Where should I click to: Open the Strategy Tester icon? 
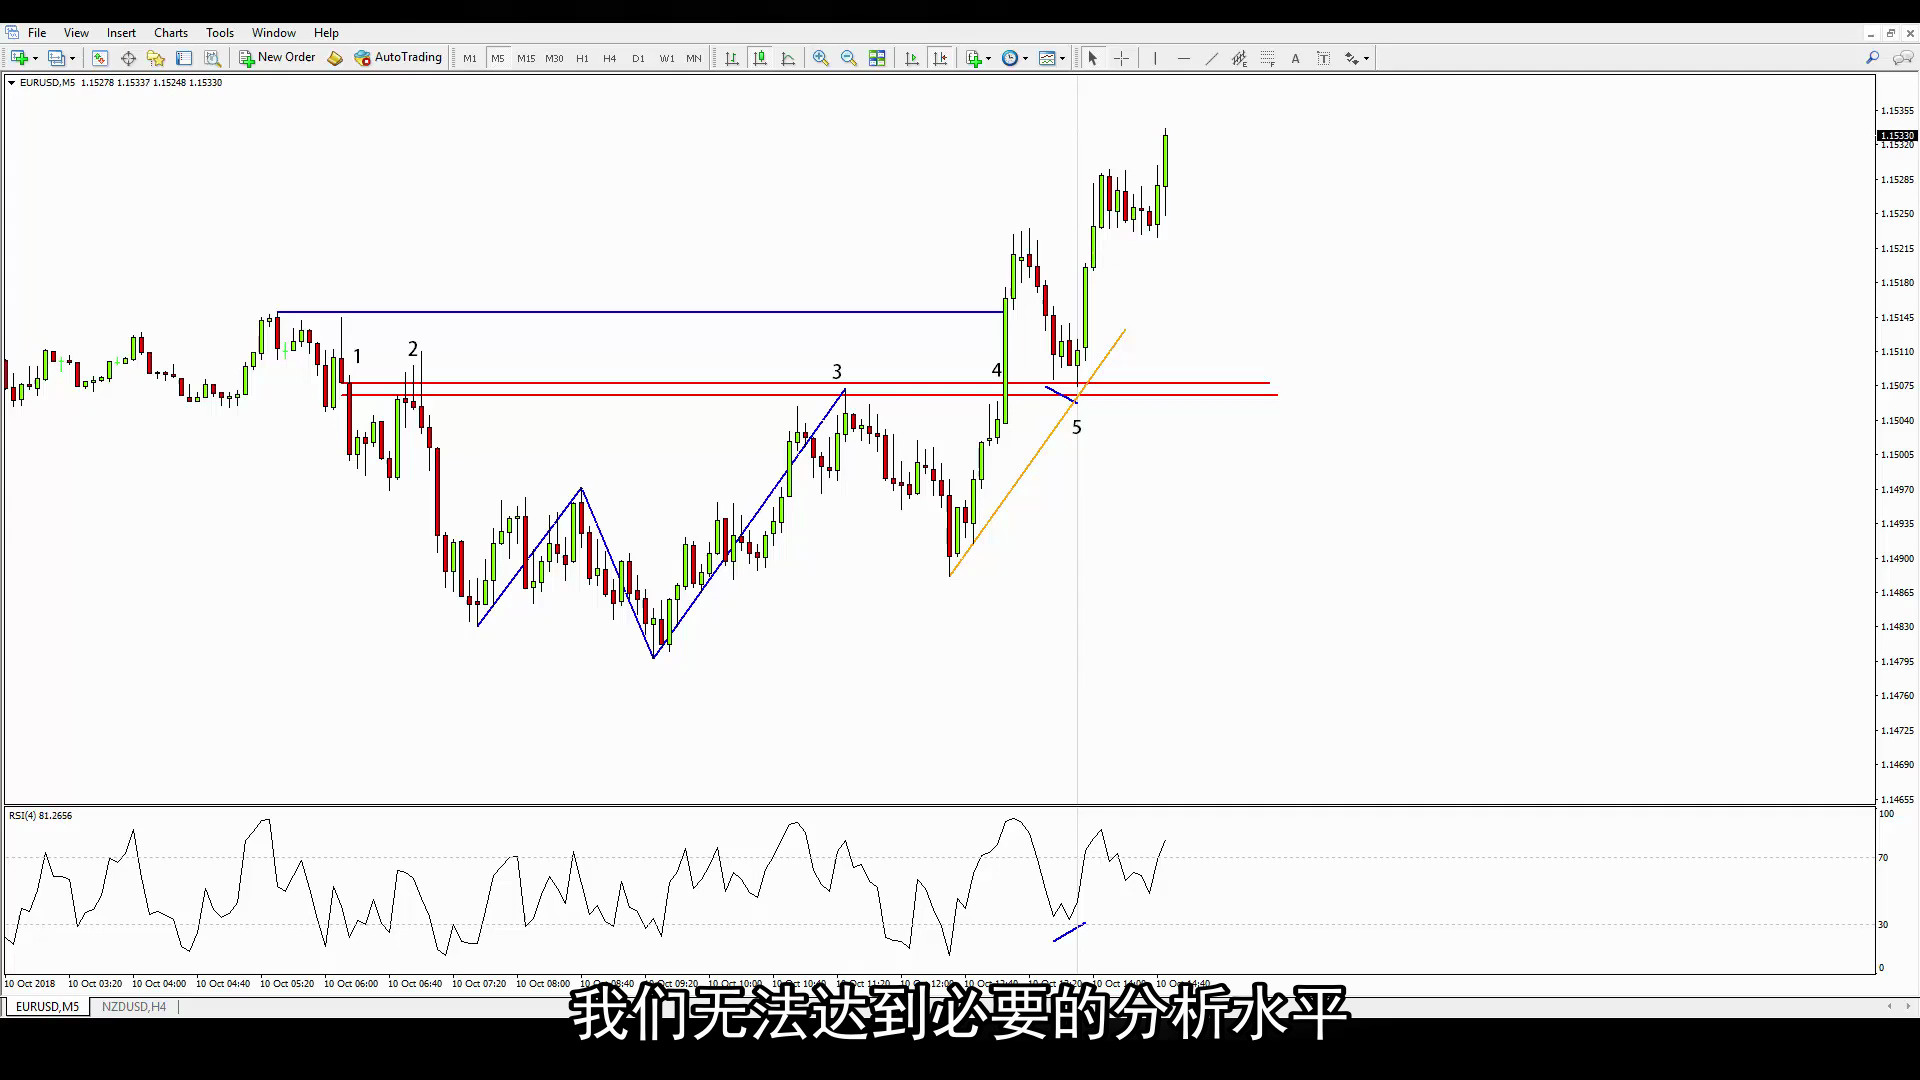point(212,58)
